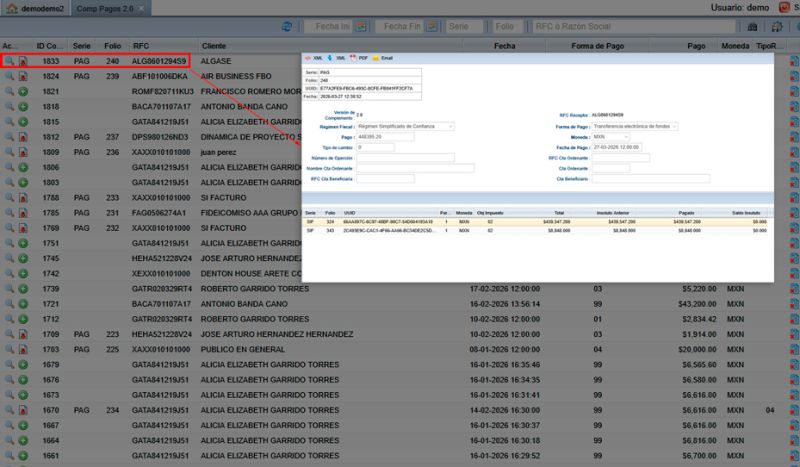800x467 pixels.
Task: Click the green add icon on row 1739
Action: [x=22, y=288]
